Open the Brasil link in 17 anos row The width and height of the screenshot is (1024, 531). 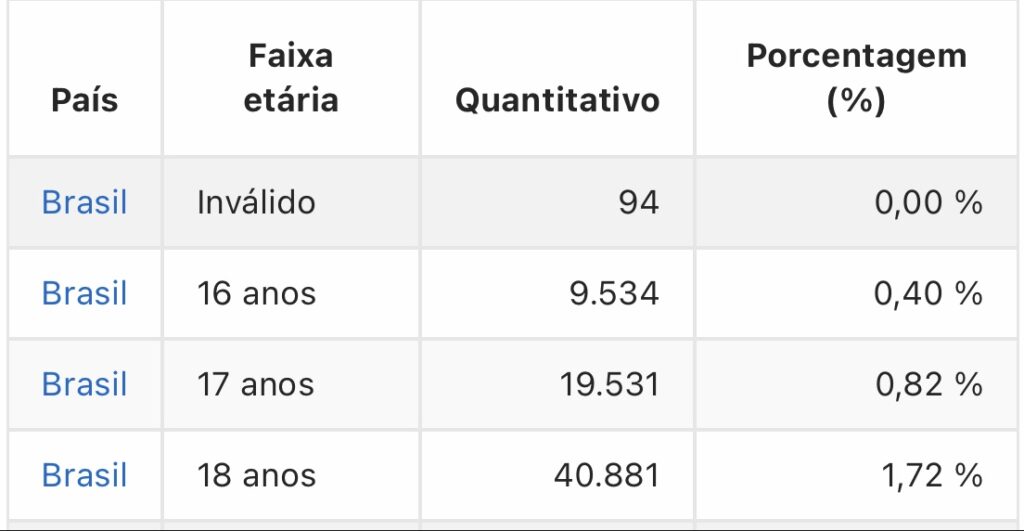pos(84,383)
